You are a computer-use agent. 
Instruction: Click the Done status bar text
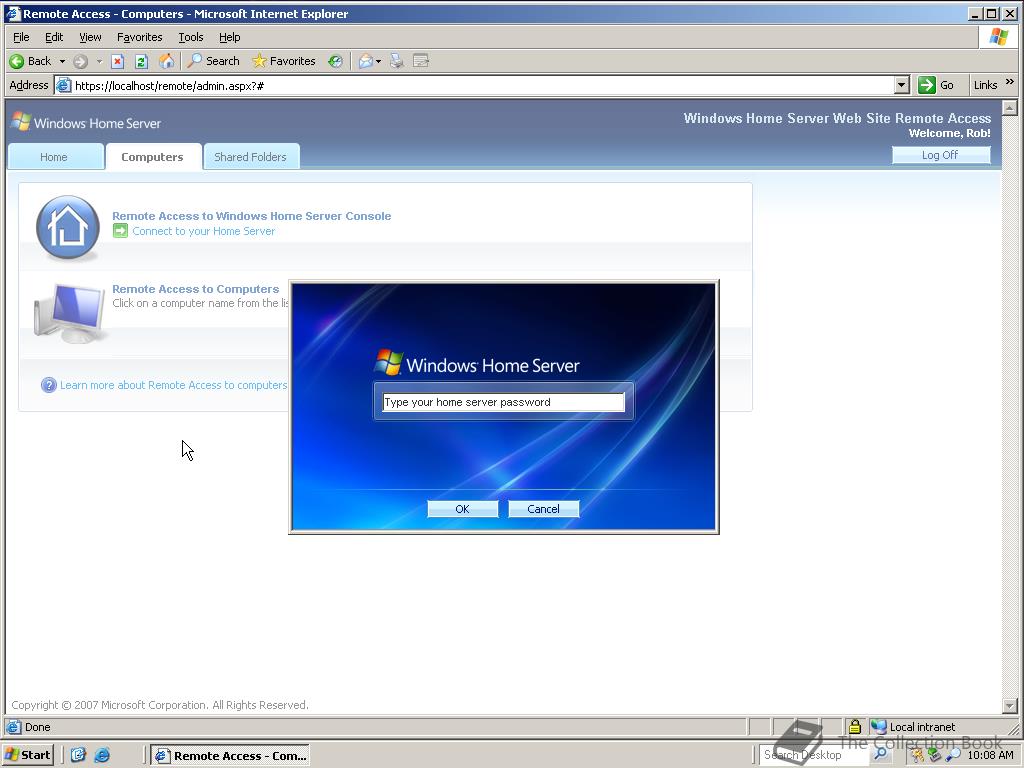(37, 727)
